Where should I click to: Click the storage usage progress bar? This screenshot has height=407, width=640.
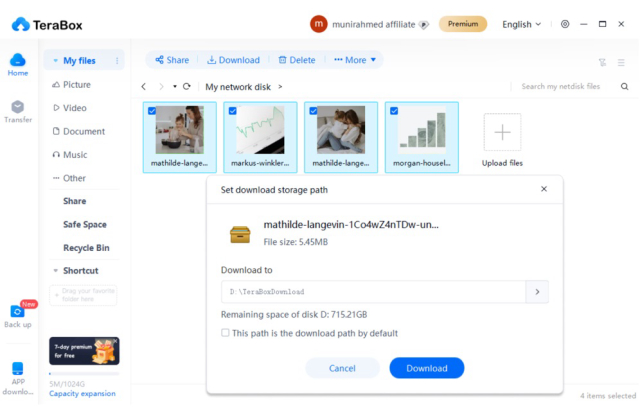click(x=84, y=374)
